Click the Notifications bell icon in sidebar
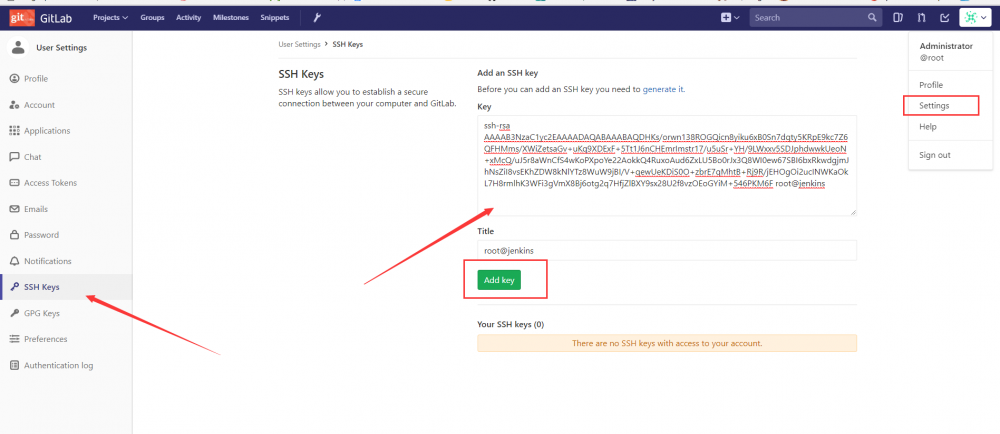Screen dimensions: 1000x434 14,261
